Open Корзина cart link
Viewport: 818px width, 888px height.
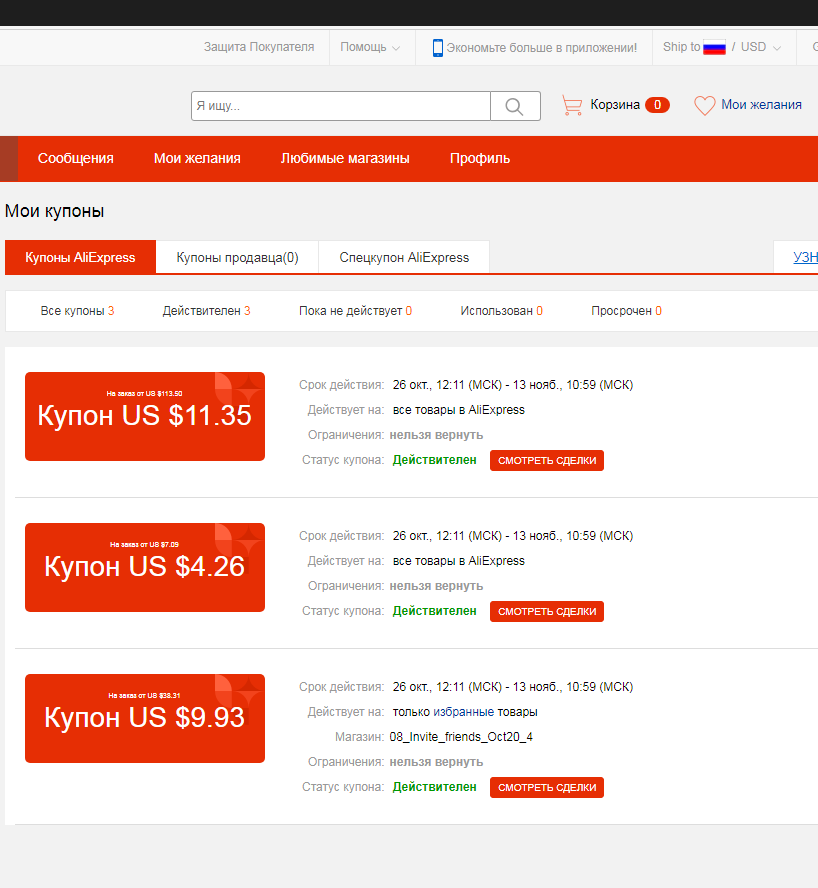click(x=615, y=105)
